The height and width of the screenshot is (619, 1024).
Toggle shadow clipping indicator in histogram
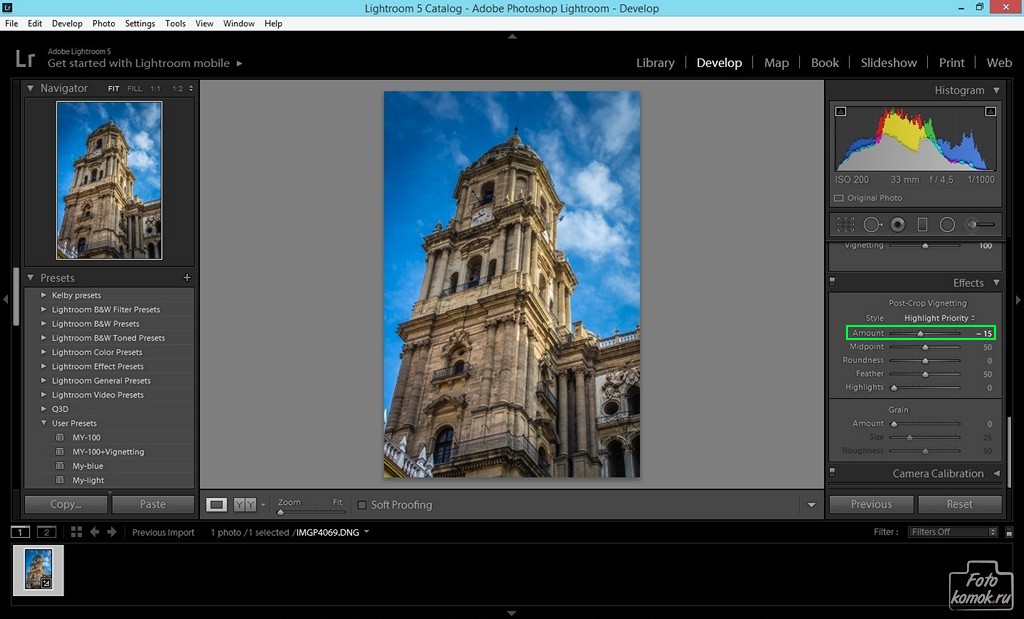pyautogui.click(x=840, y=111)
